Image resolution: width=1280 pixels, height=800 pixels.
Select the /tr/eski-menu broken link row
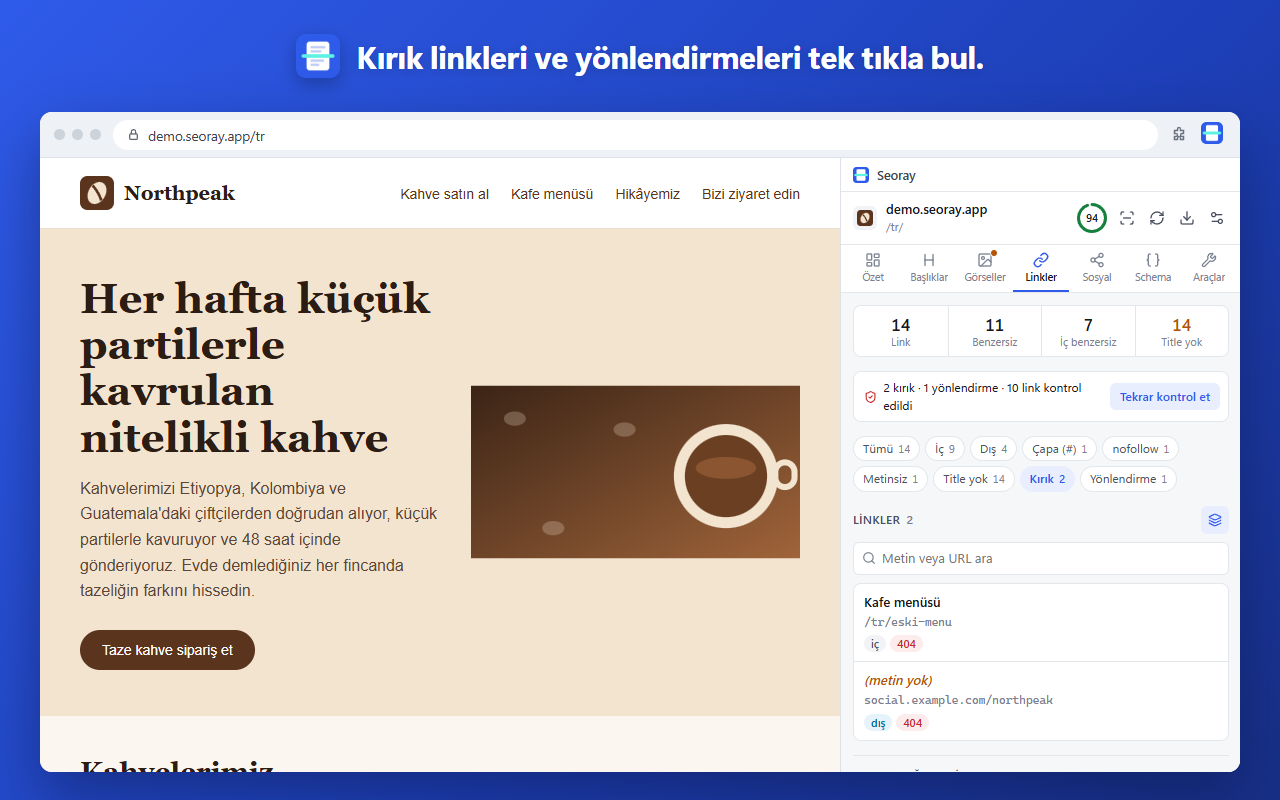[x=1041, y=623]
